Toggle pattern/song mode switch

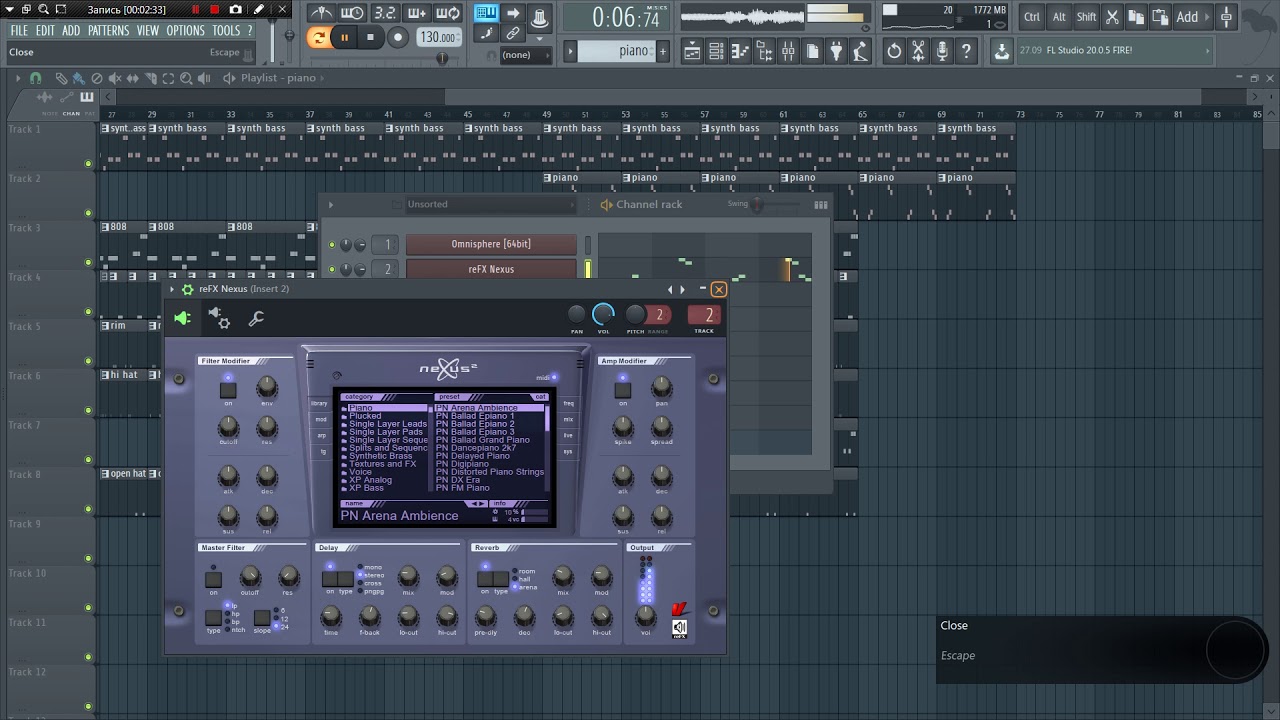point(319,37)
